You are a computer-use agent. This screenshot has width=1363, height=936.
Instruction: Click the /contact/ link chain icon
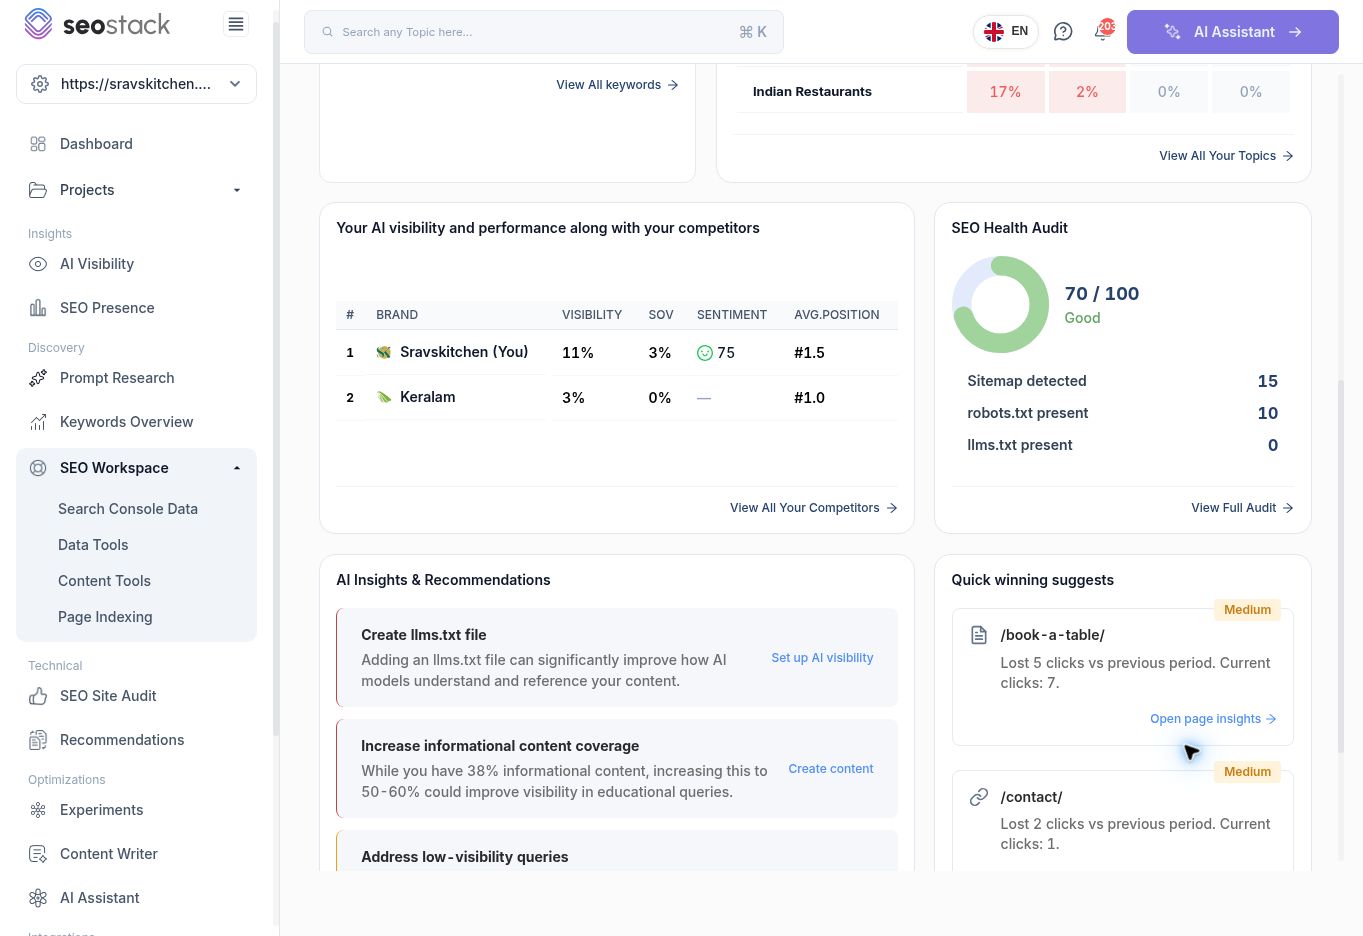979,797
